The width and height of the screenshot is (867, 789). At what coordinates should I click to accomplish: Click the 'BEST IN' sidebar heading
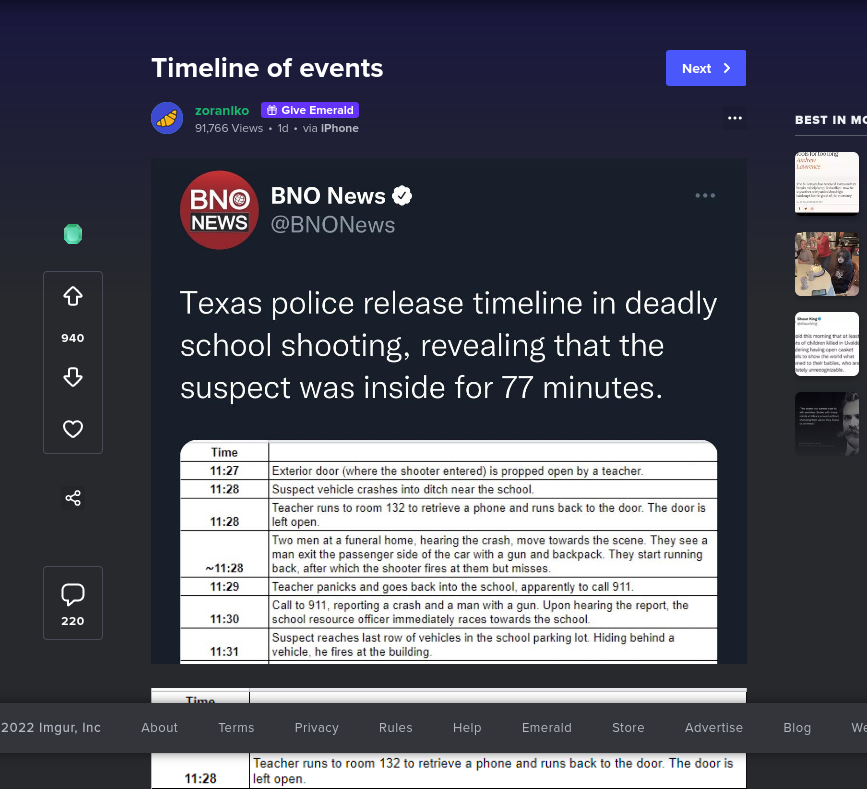831,120
